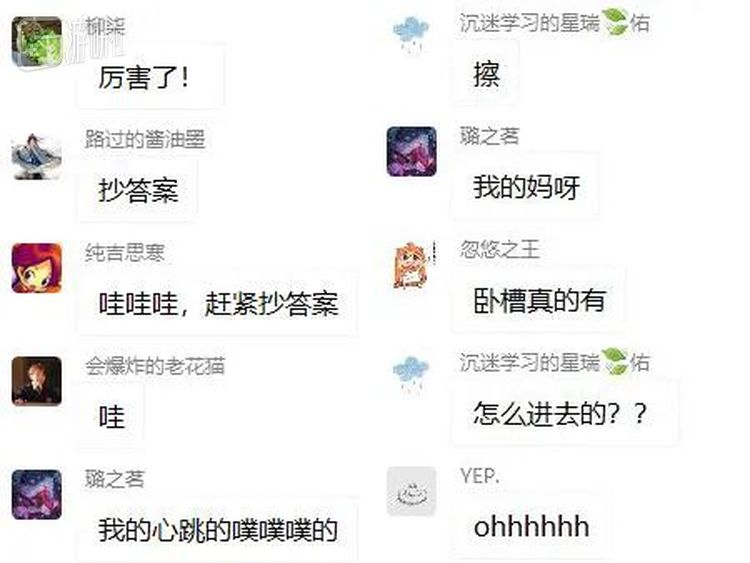750x563 pixels.
Task: Click the message 哇哇哇,赶紧抄答案
Action: (218, 303)
